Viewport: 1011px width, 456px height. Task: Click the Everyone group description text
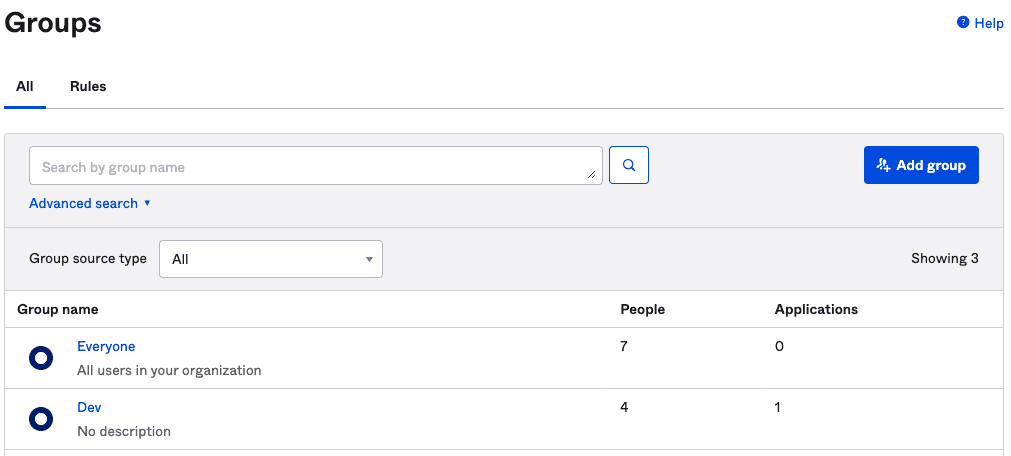coord(169,370)
